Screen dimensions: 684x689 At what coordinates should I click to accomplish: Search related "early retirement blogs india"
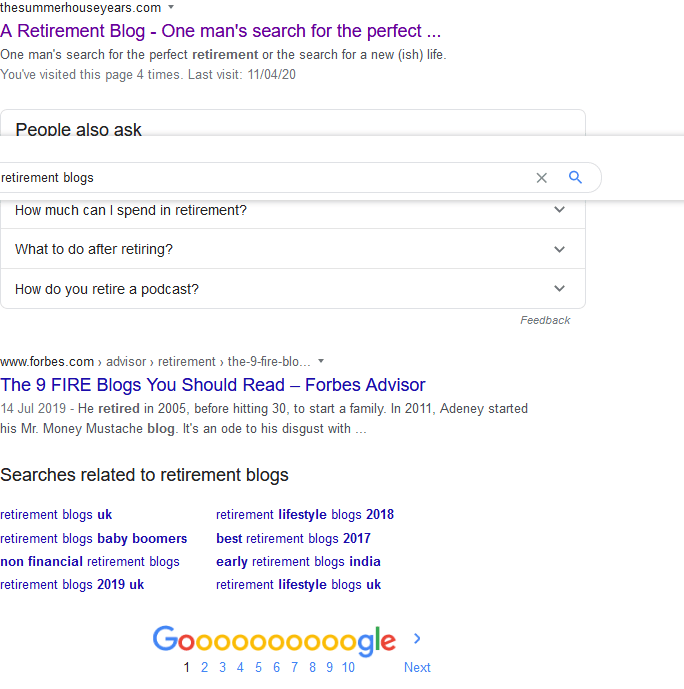[298, 562]
